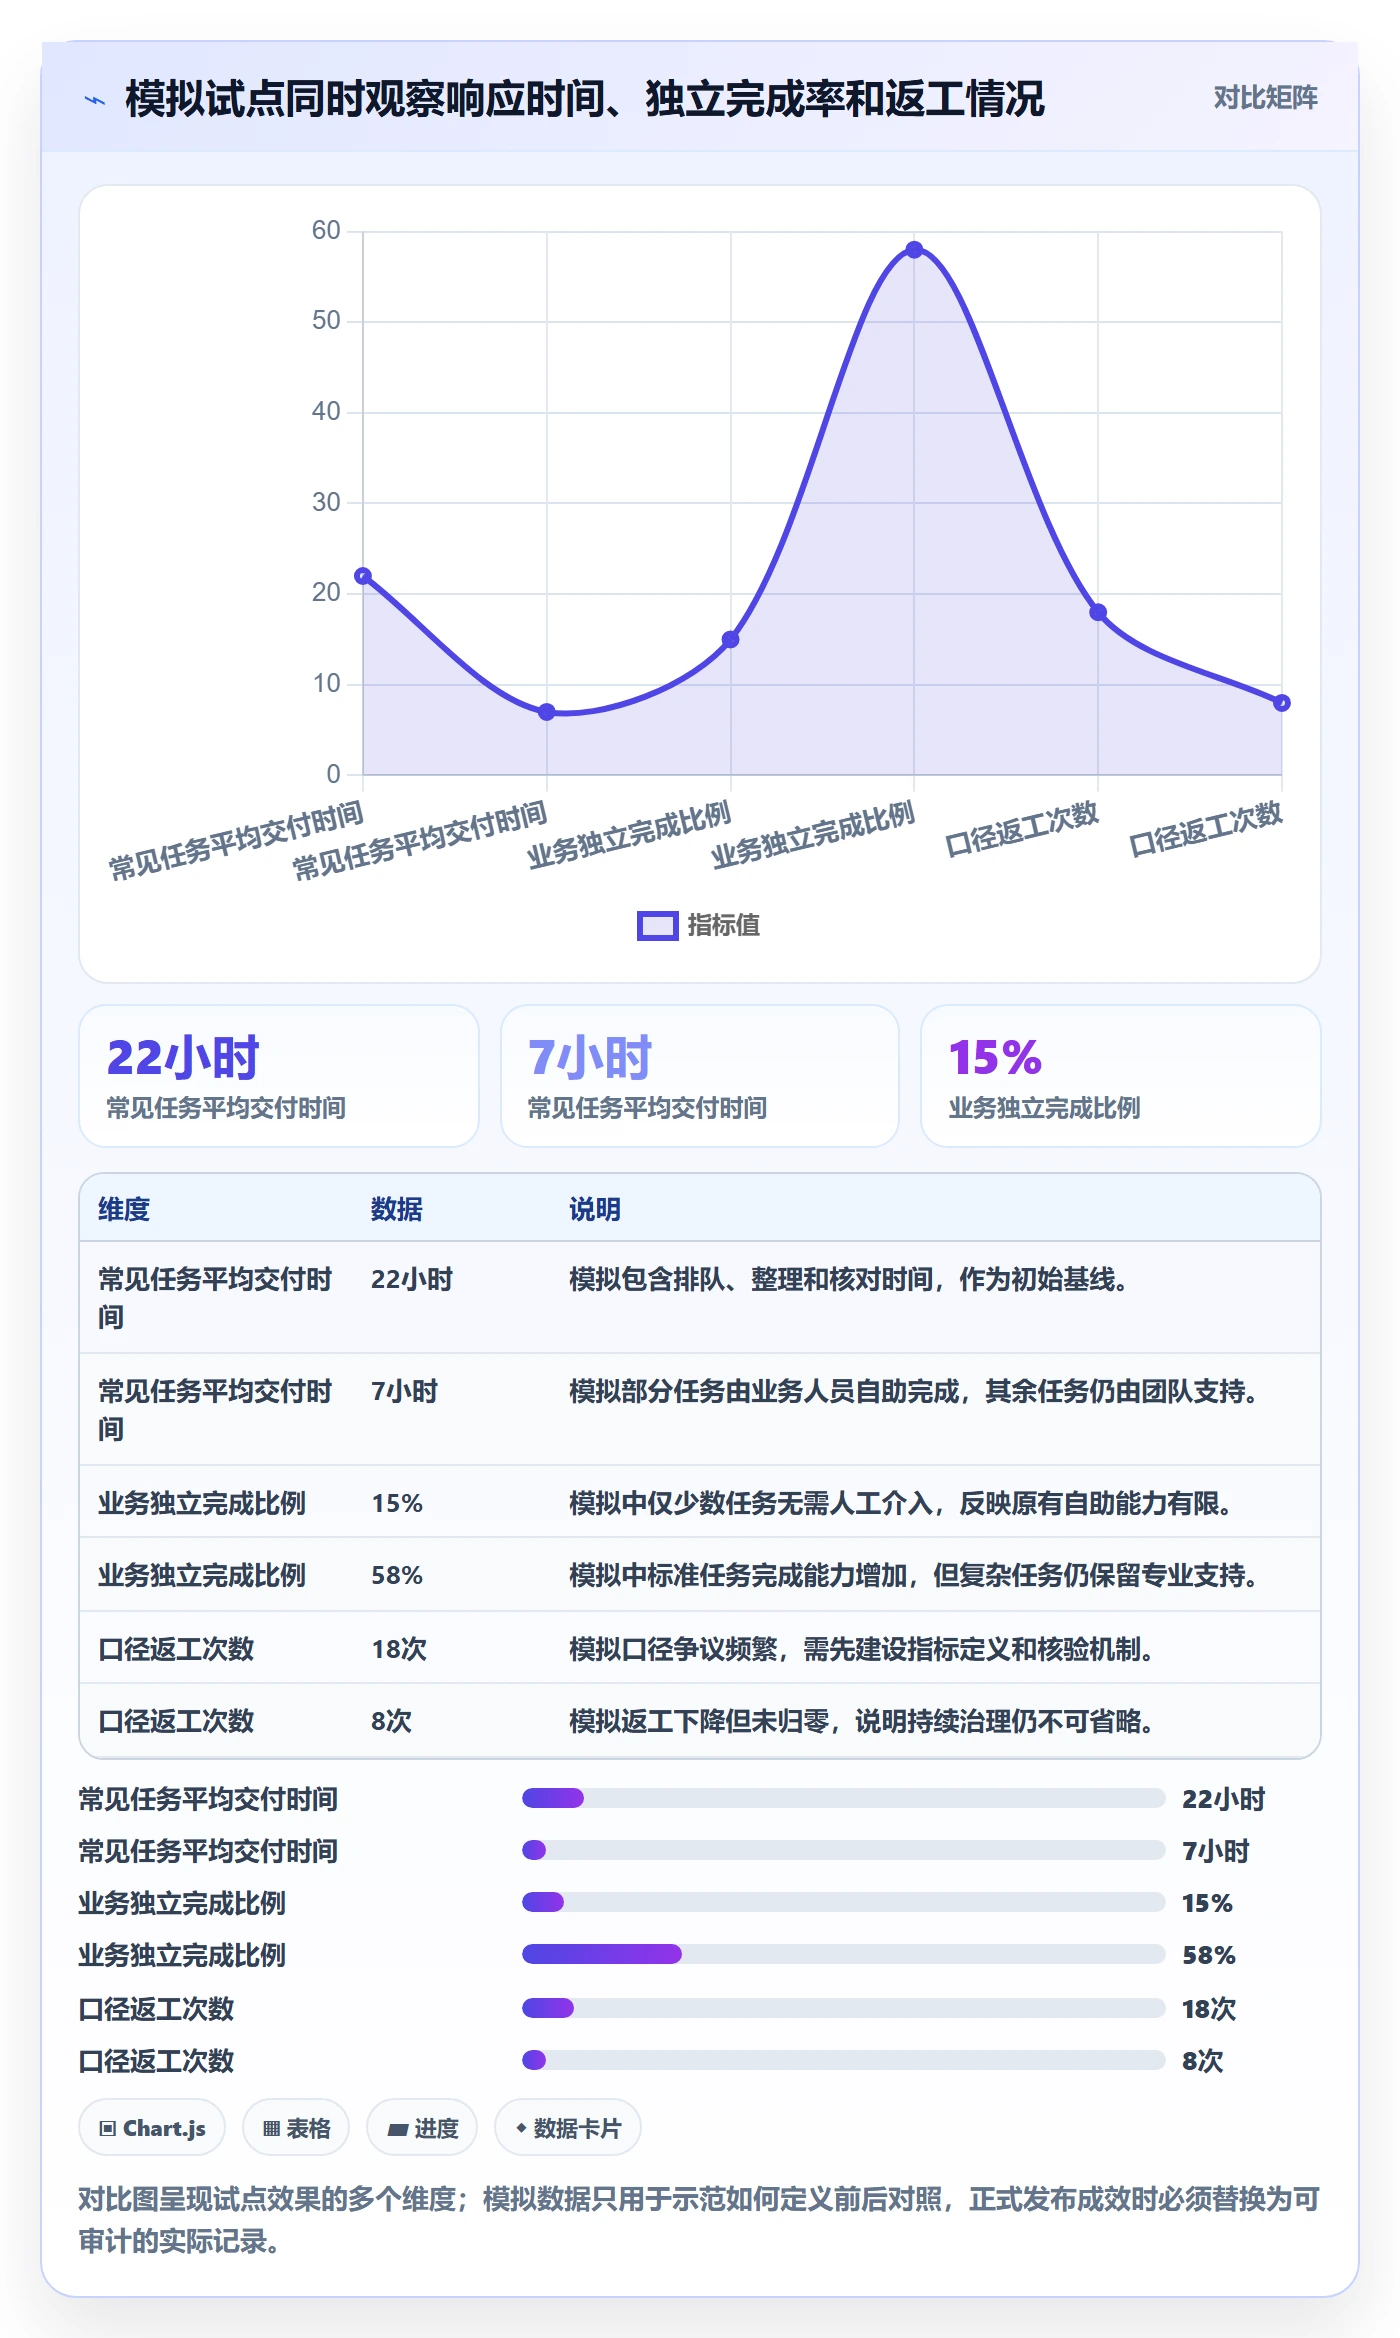Open the 22小时 summary stat card
This screenshot has width=1400, height=2338.
point(279,1076)
